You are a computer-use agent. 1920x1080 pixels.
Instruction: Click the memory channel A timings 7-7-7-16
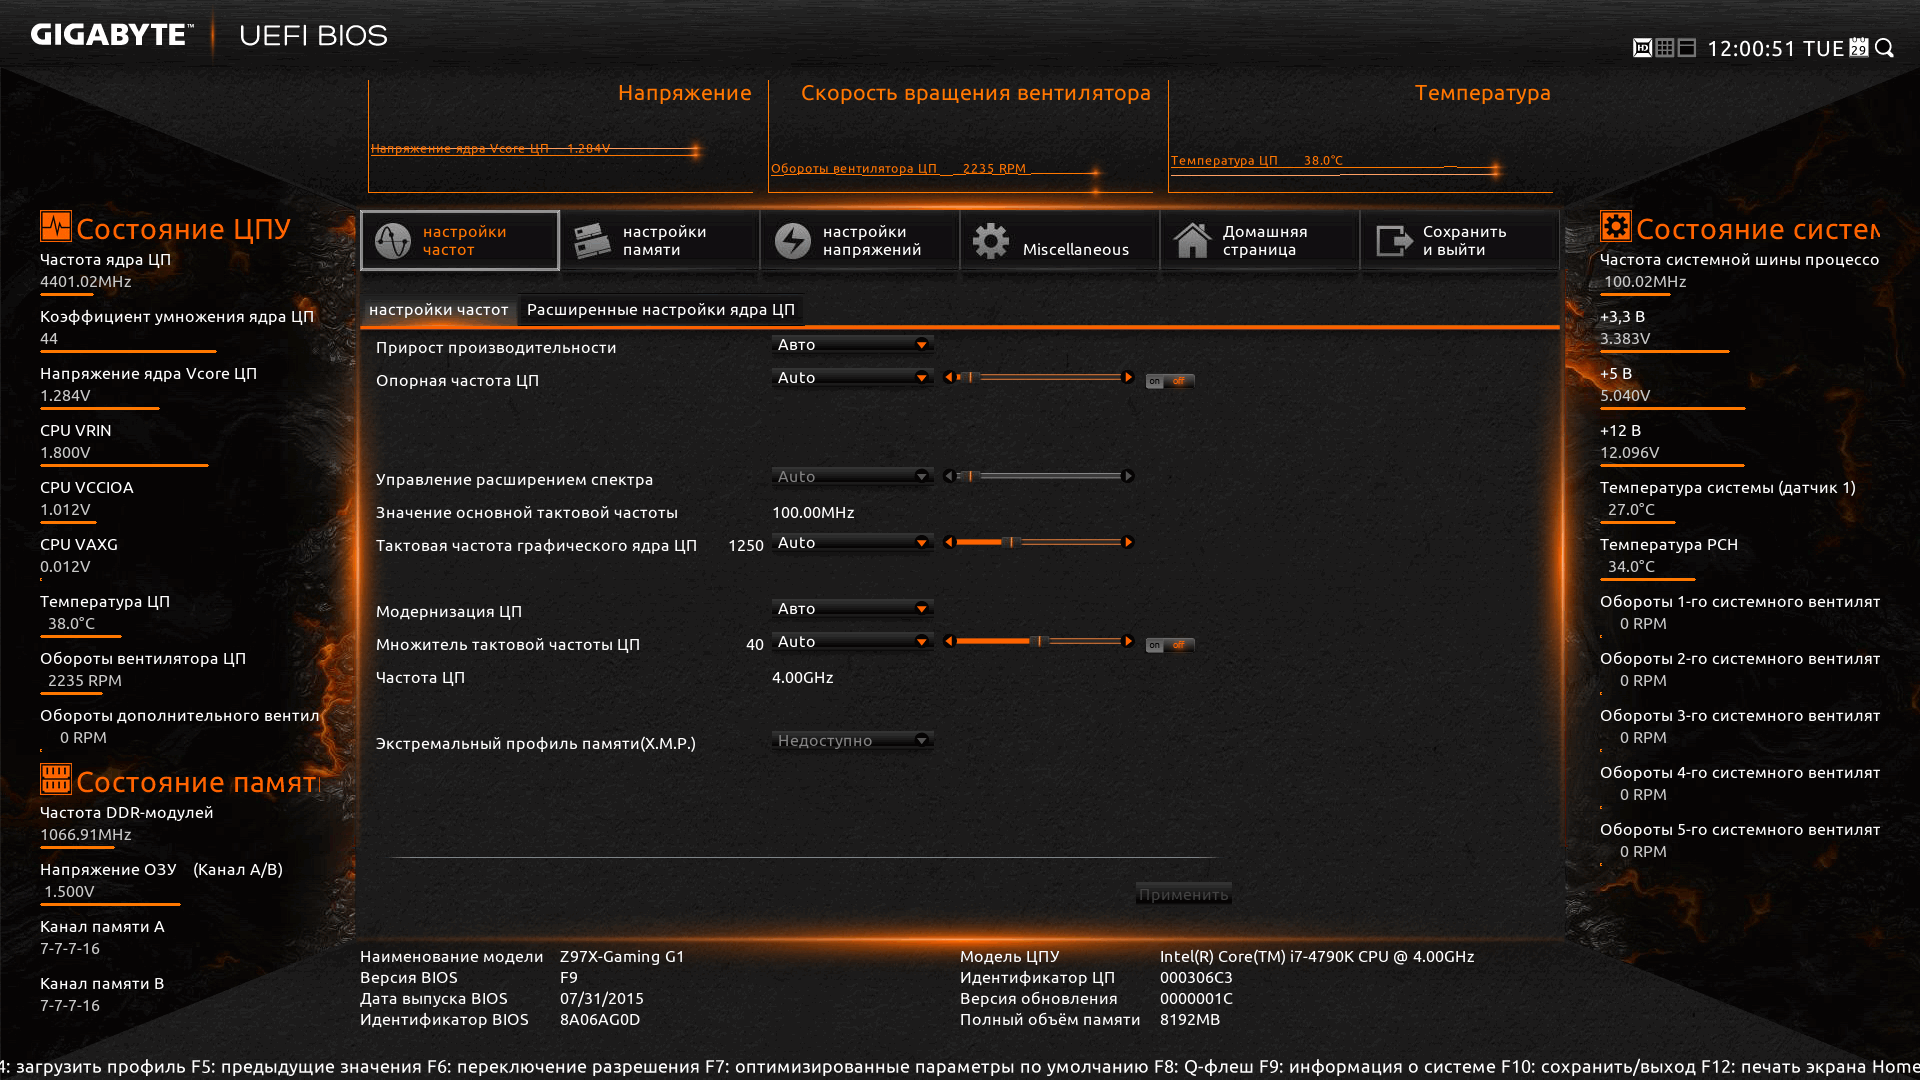click(70, 949)
